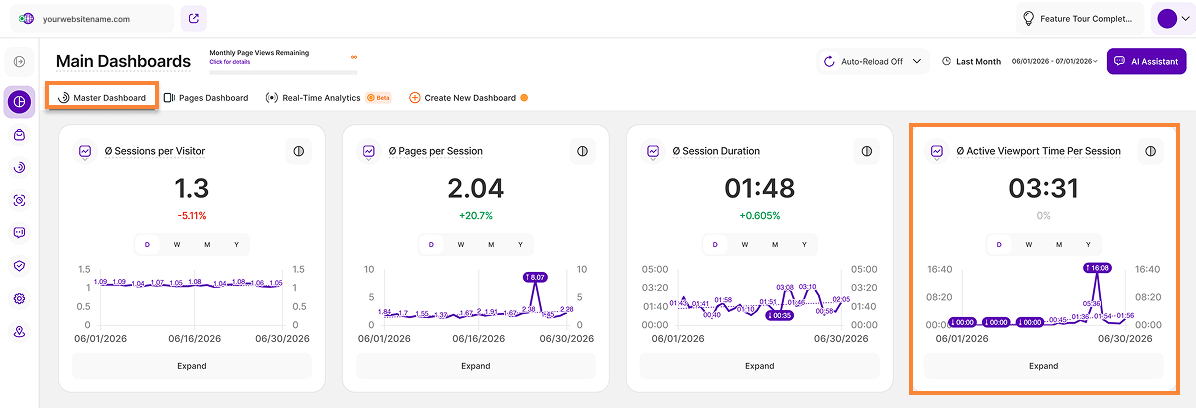The image size is (1196, 408).
Task: Expand the Active Viewport Time chart
Action: 1043,366
